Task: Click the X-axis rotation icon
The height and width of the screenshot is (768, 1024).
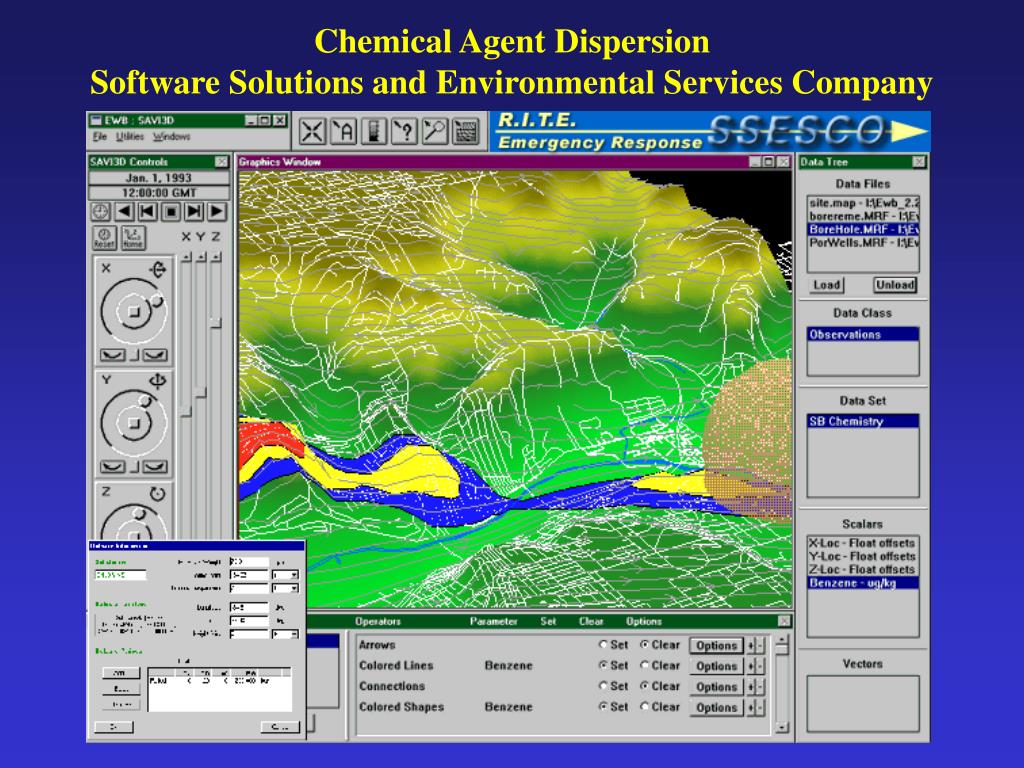Action: click(157, 269)
